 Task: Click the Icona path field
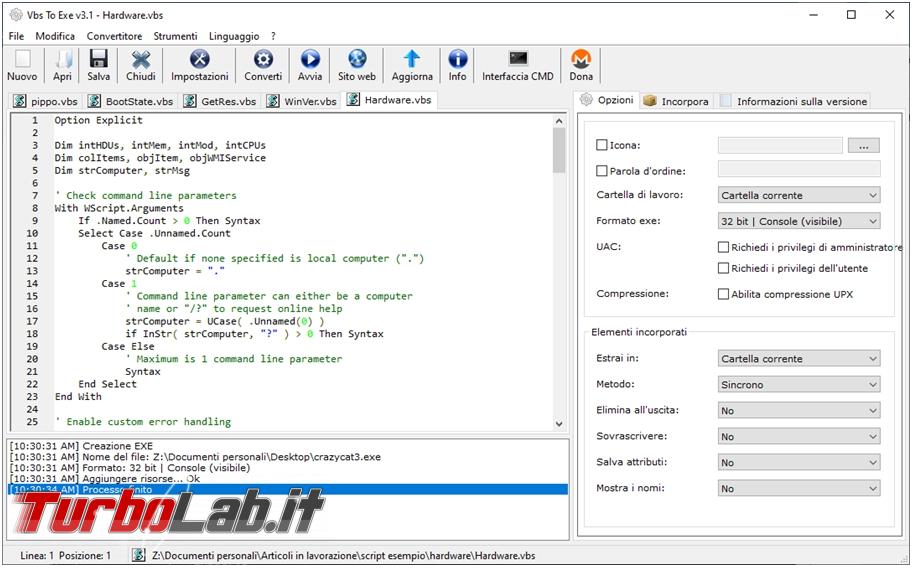[x=780, y=145]
